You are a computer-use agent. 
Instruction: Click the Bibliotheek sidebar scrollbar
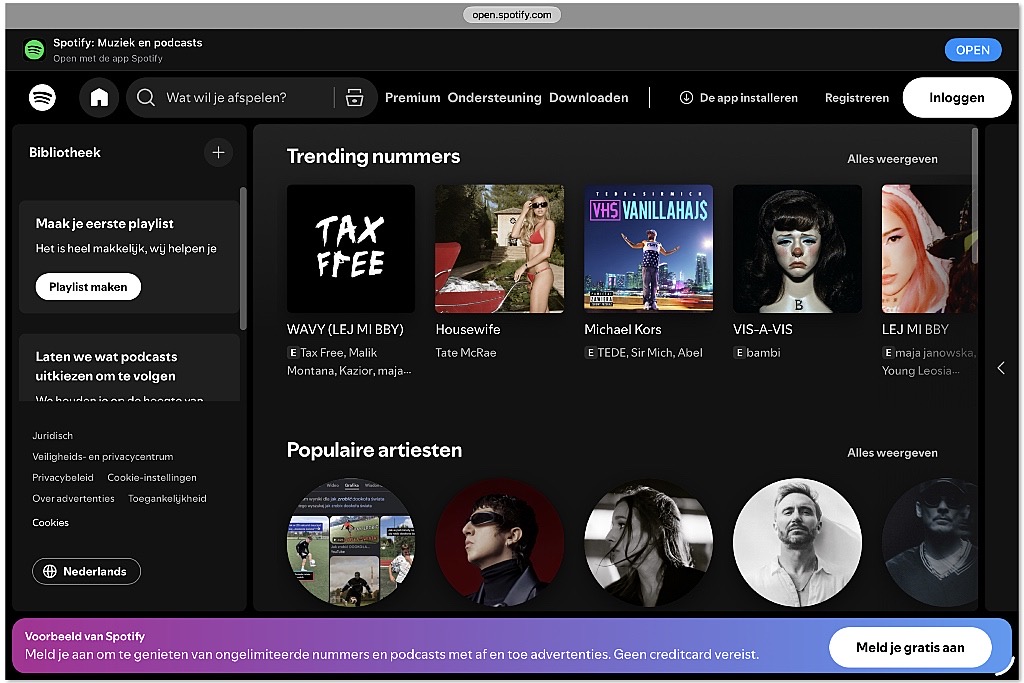[x=243, y=259]
